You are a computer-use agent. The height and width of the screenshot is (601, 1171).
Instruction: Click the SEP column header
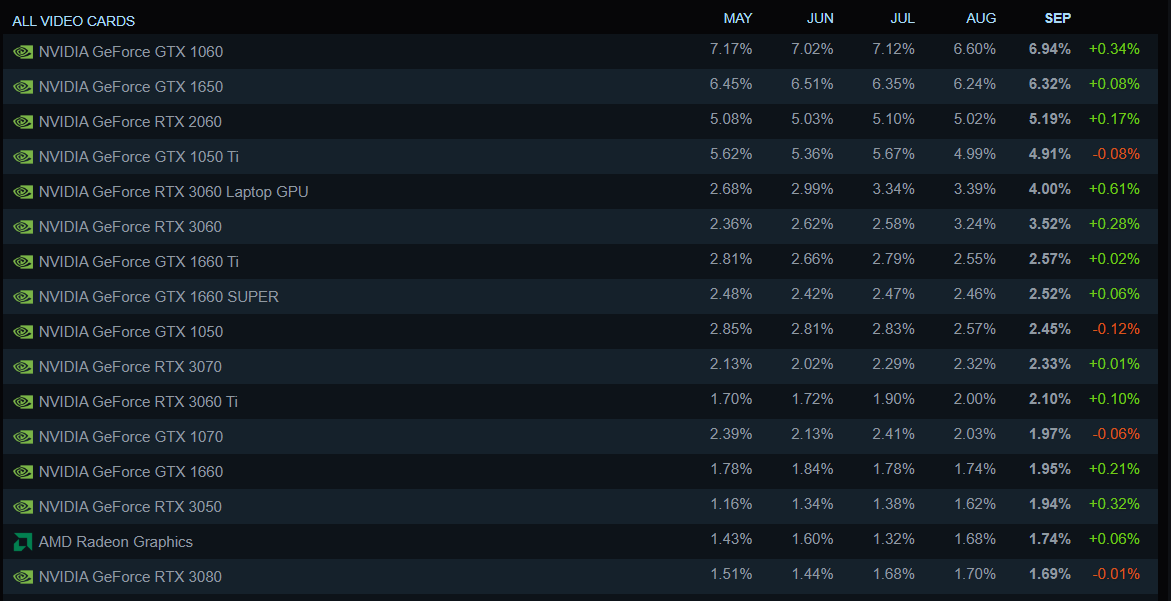point(1057,19)
